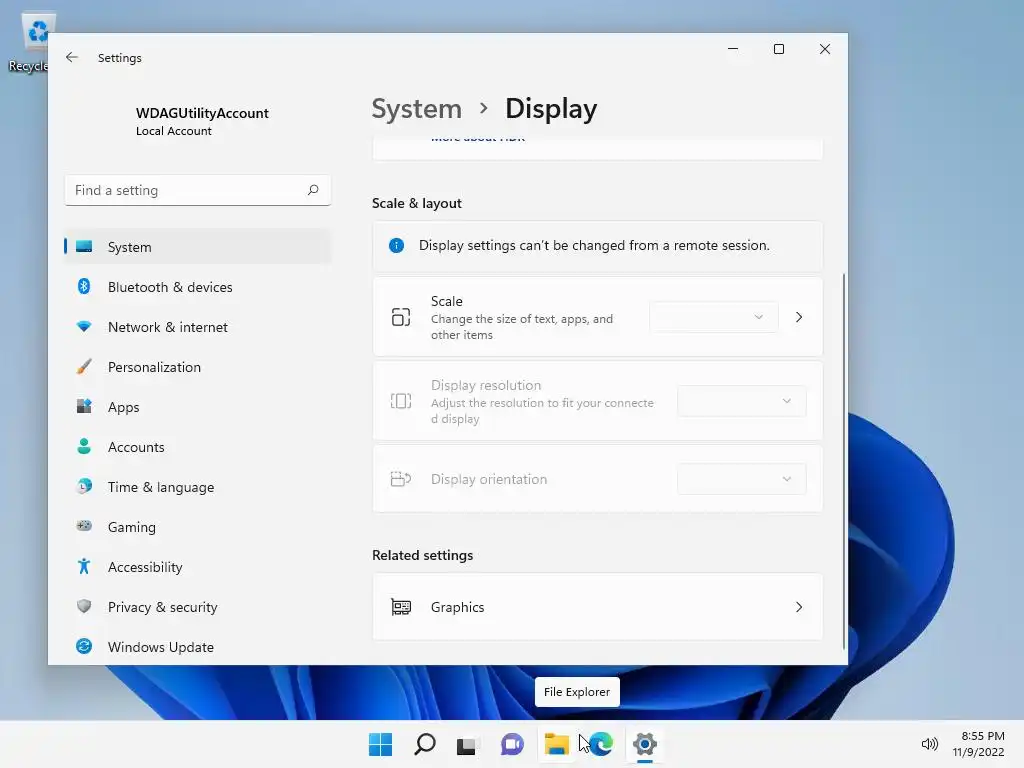Open Accessibility settings

198,567
